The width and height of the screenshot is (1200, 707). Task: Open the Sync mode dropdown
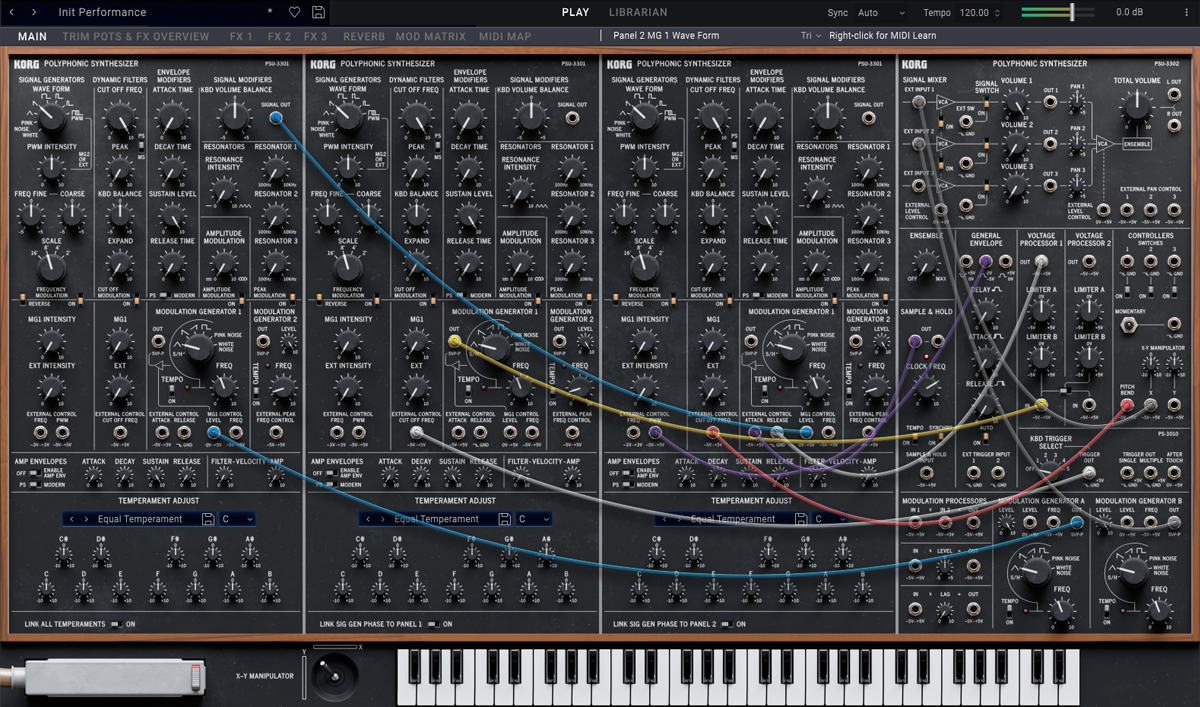pyautogui.click(x=880, y=12)
